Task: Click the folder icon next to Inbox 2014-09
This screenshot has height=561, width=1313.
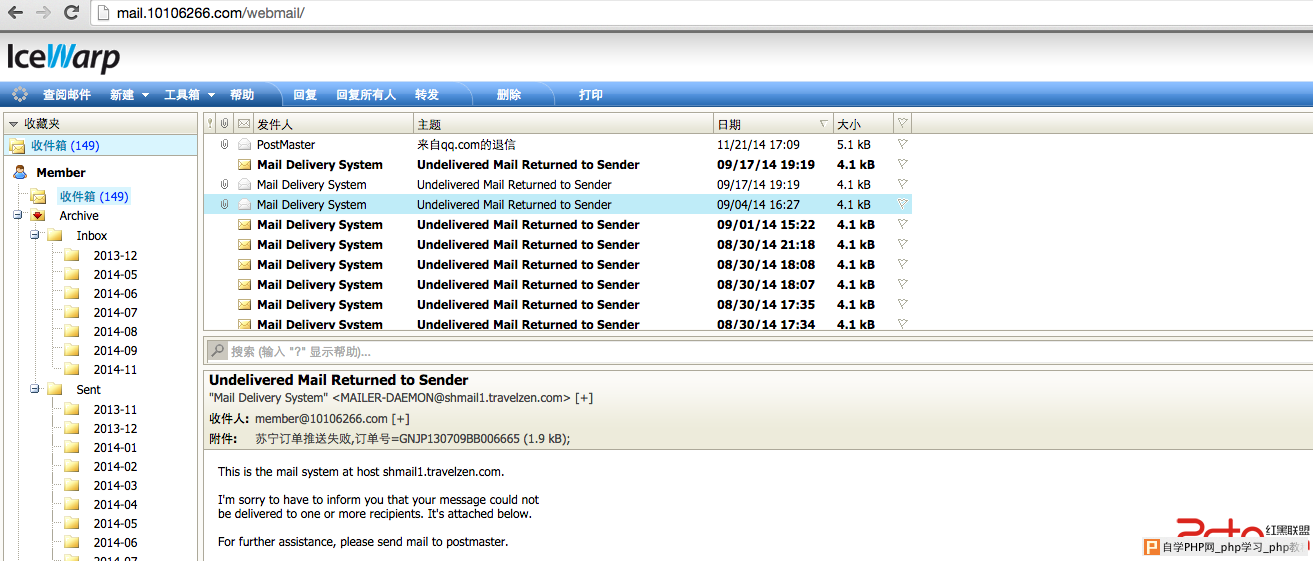Action: pos(72,351)
